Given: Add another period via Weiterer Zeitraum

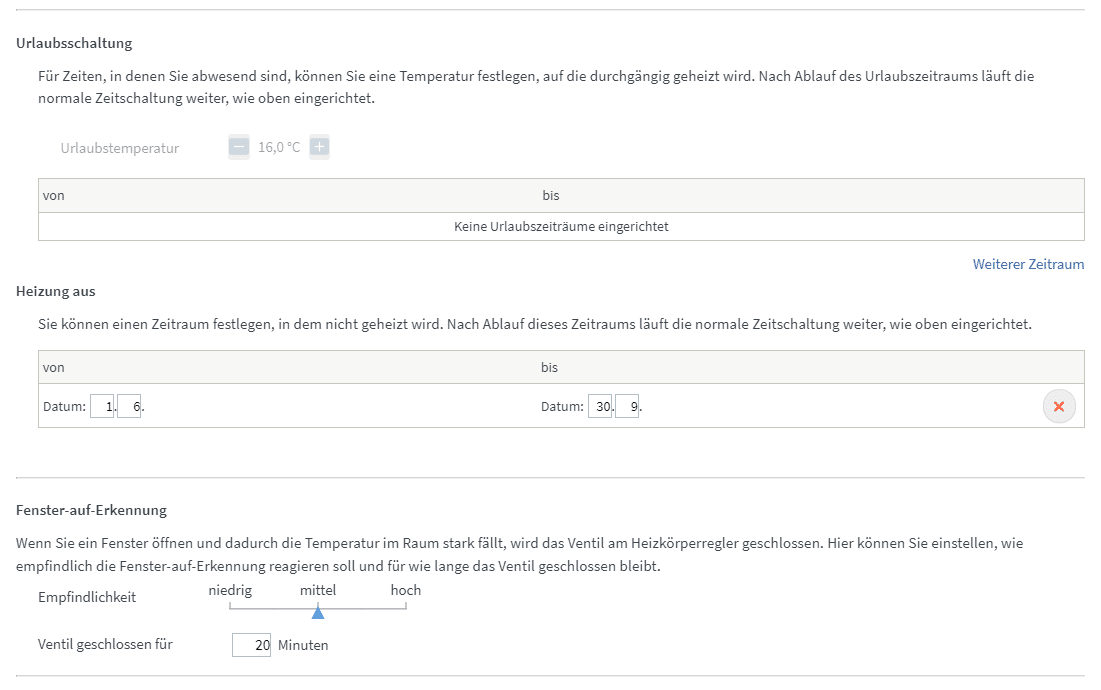Looking at the screenshot, I should (1028, 265).
